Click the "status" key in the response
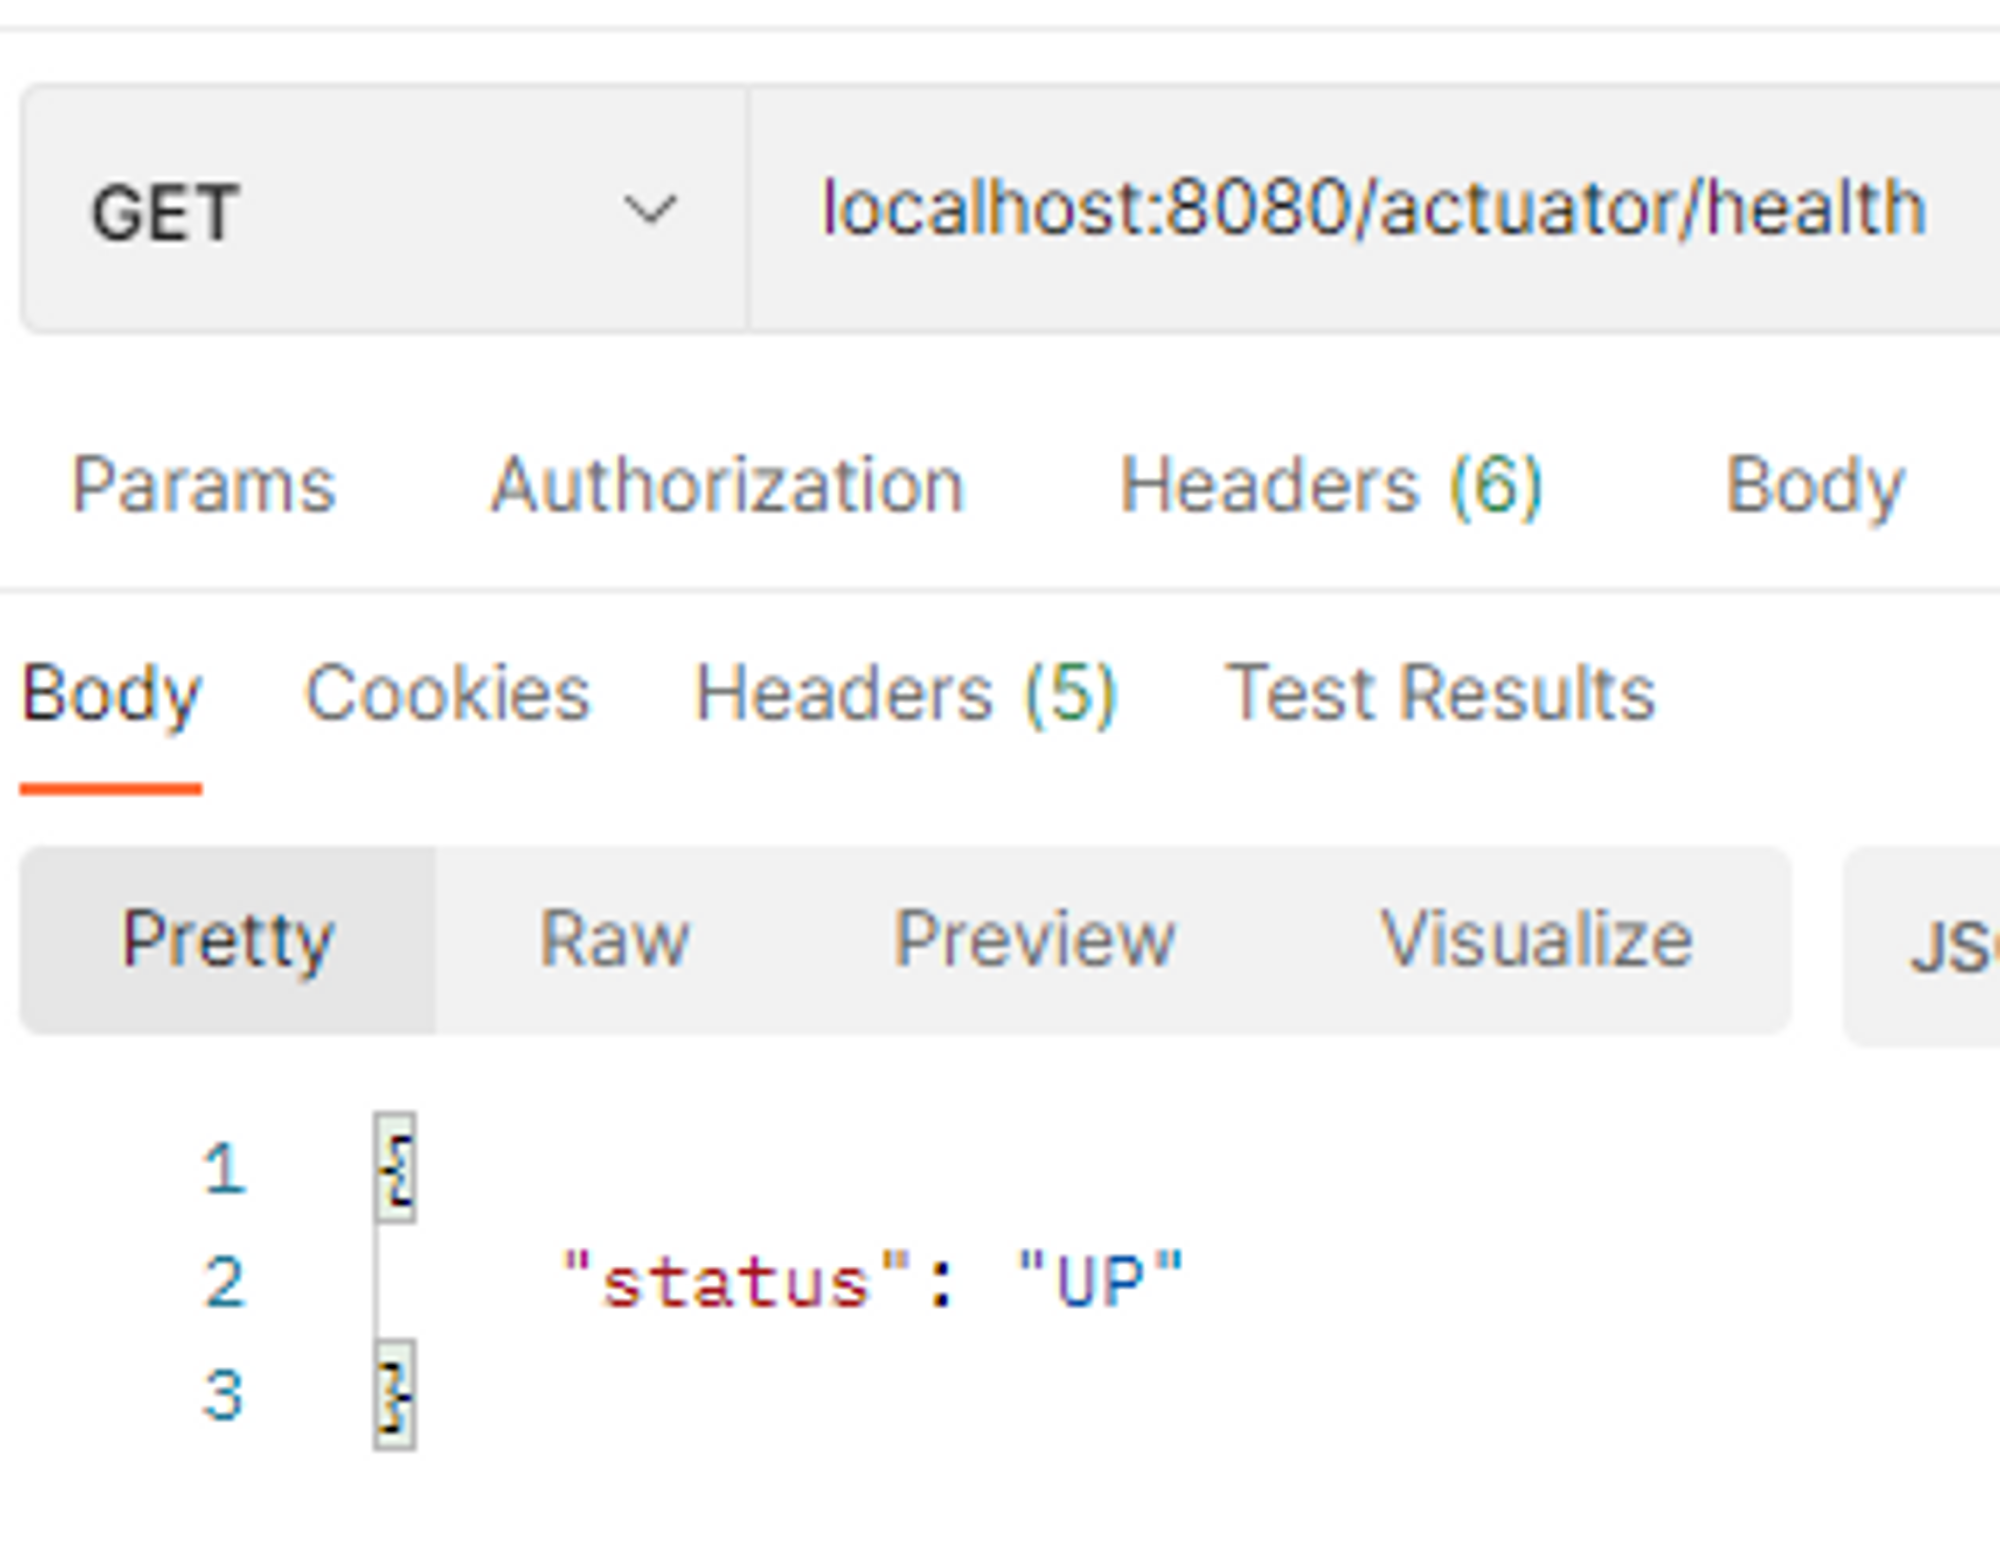Image resolution: width=2000 pixels, height=1558 pixels. click(736, 1282)
